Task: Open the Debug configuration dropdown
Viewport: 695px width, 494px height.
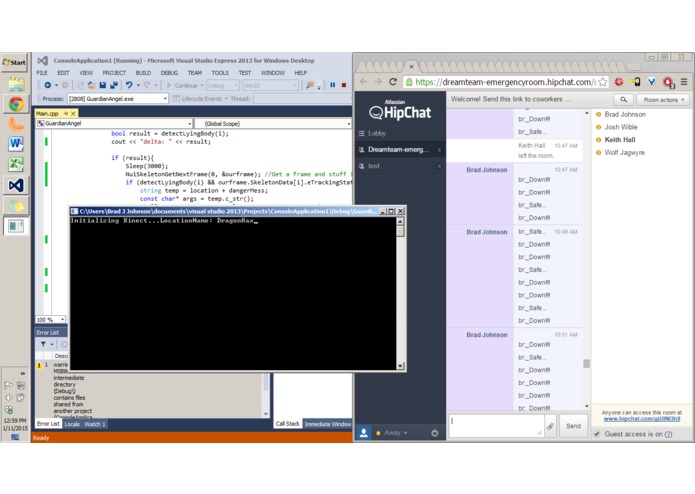Action: click(223, 85)
